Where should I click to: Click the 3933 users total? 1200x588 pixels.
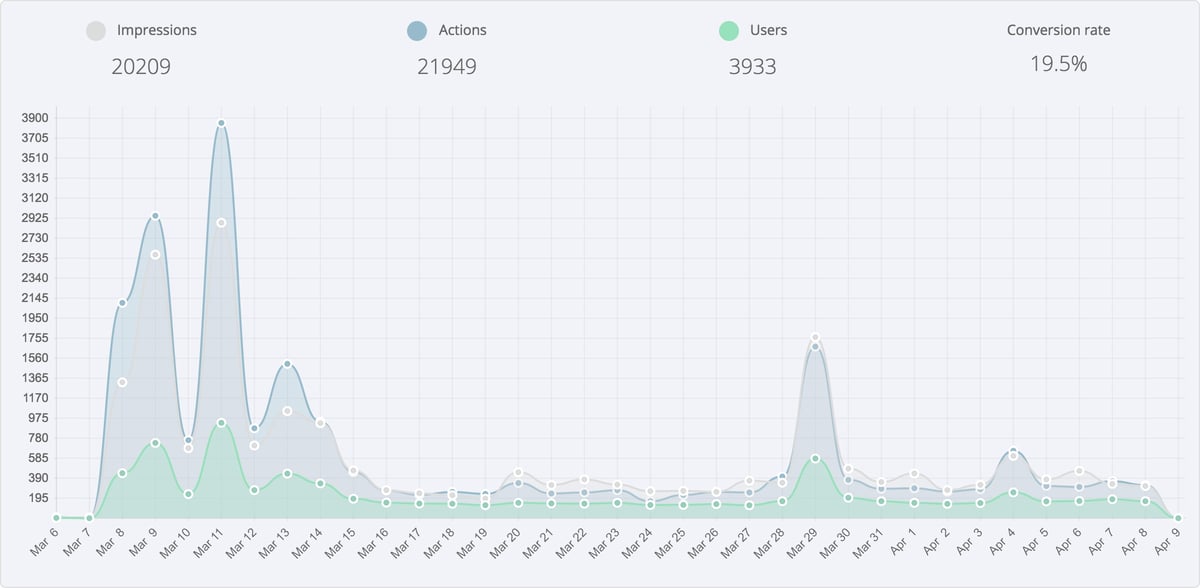pyautogui.click(x=752, y=67)
